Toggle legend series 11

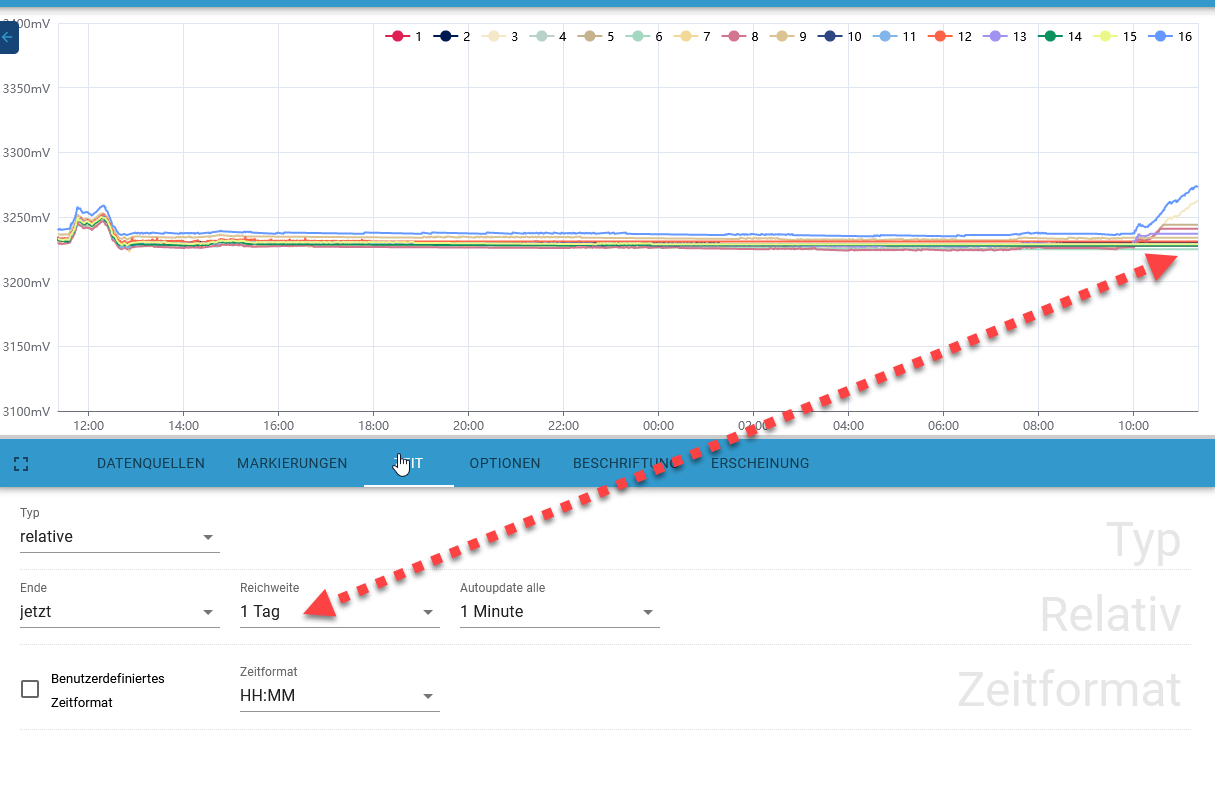pyautogui.click(x=894, y=36)
